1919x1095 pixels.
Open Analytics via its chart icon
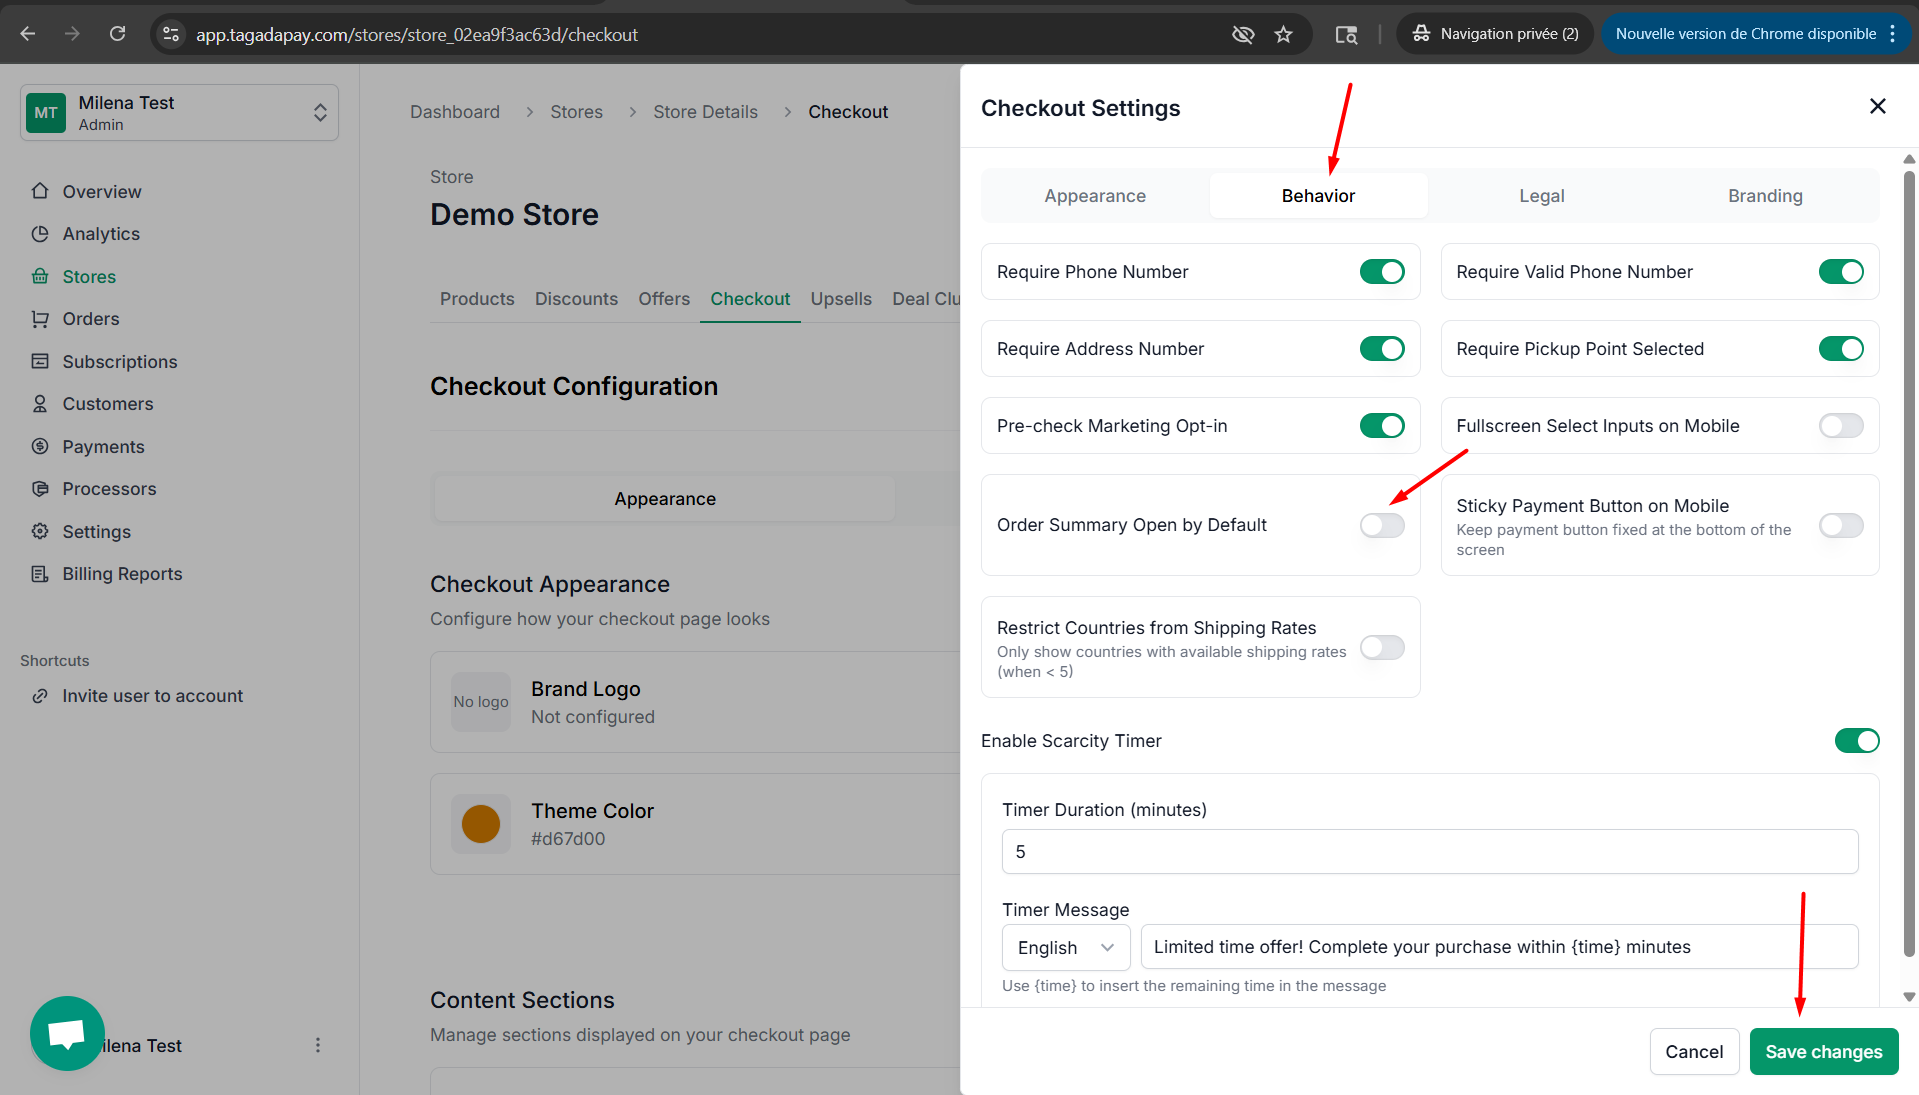pos(40,234)
